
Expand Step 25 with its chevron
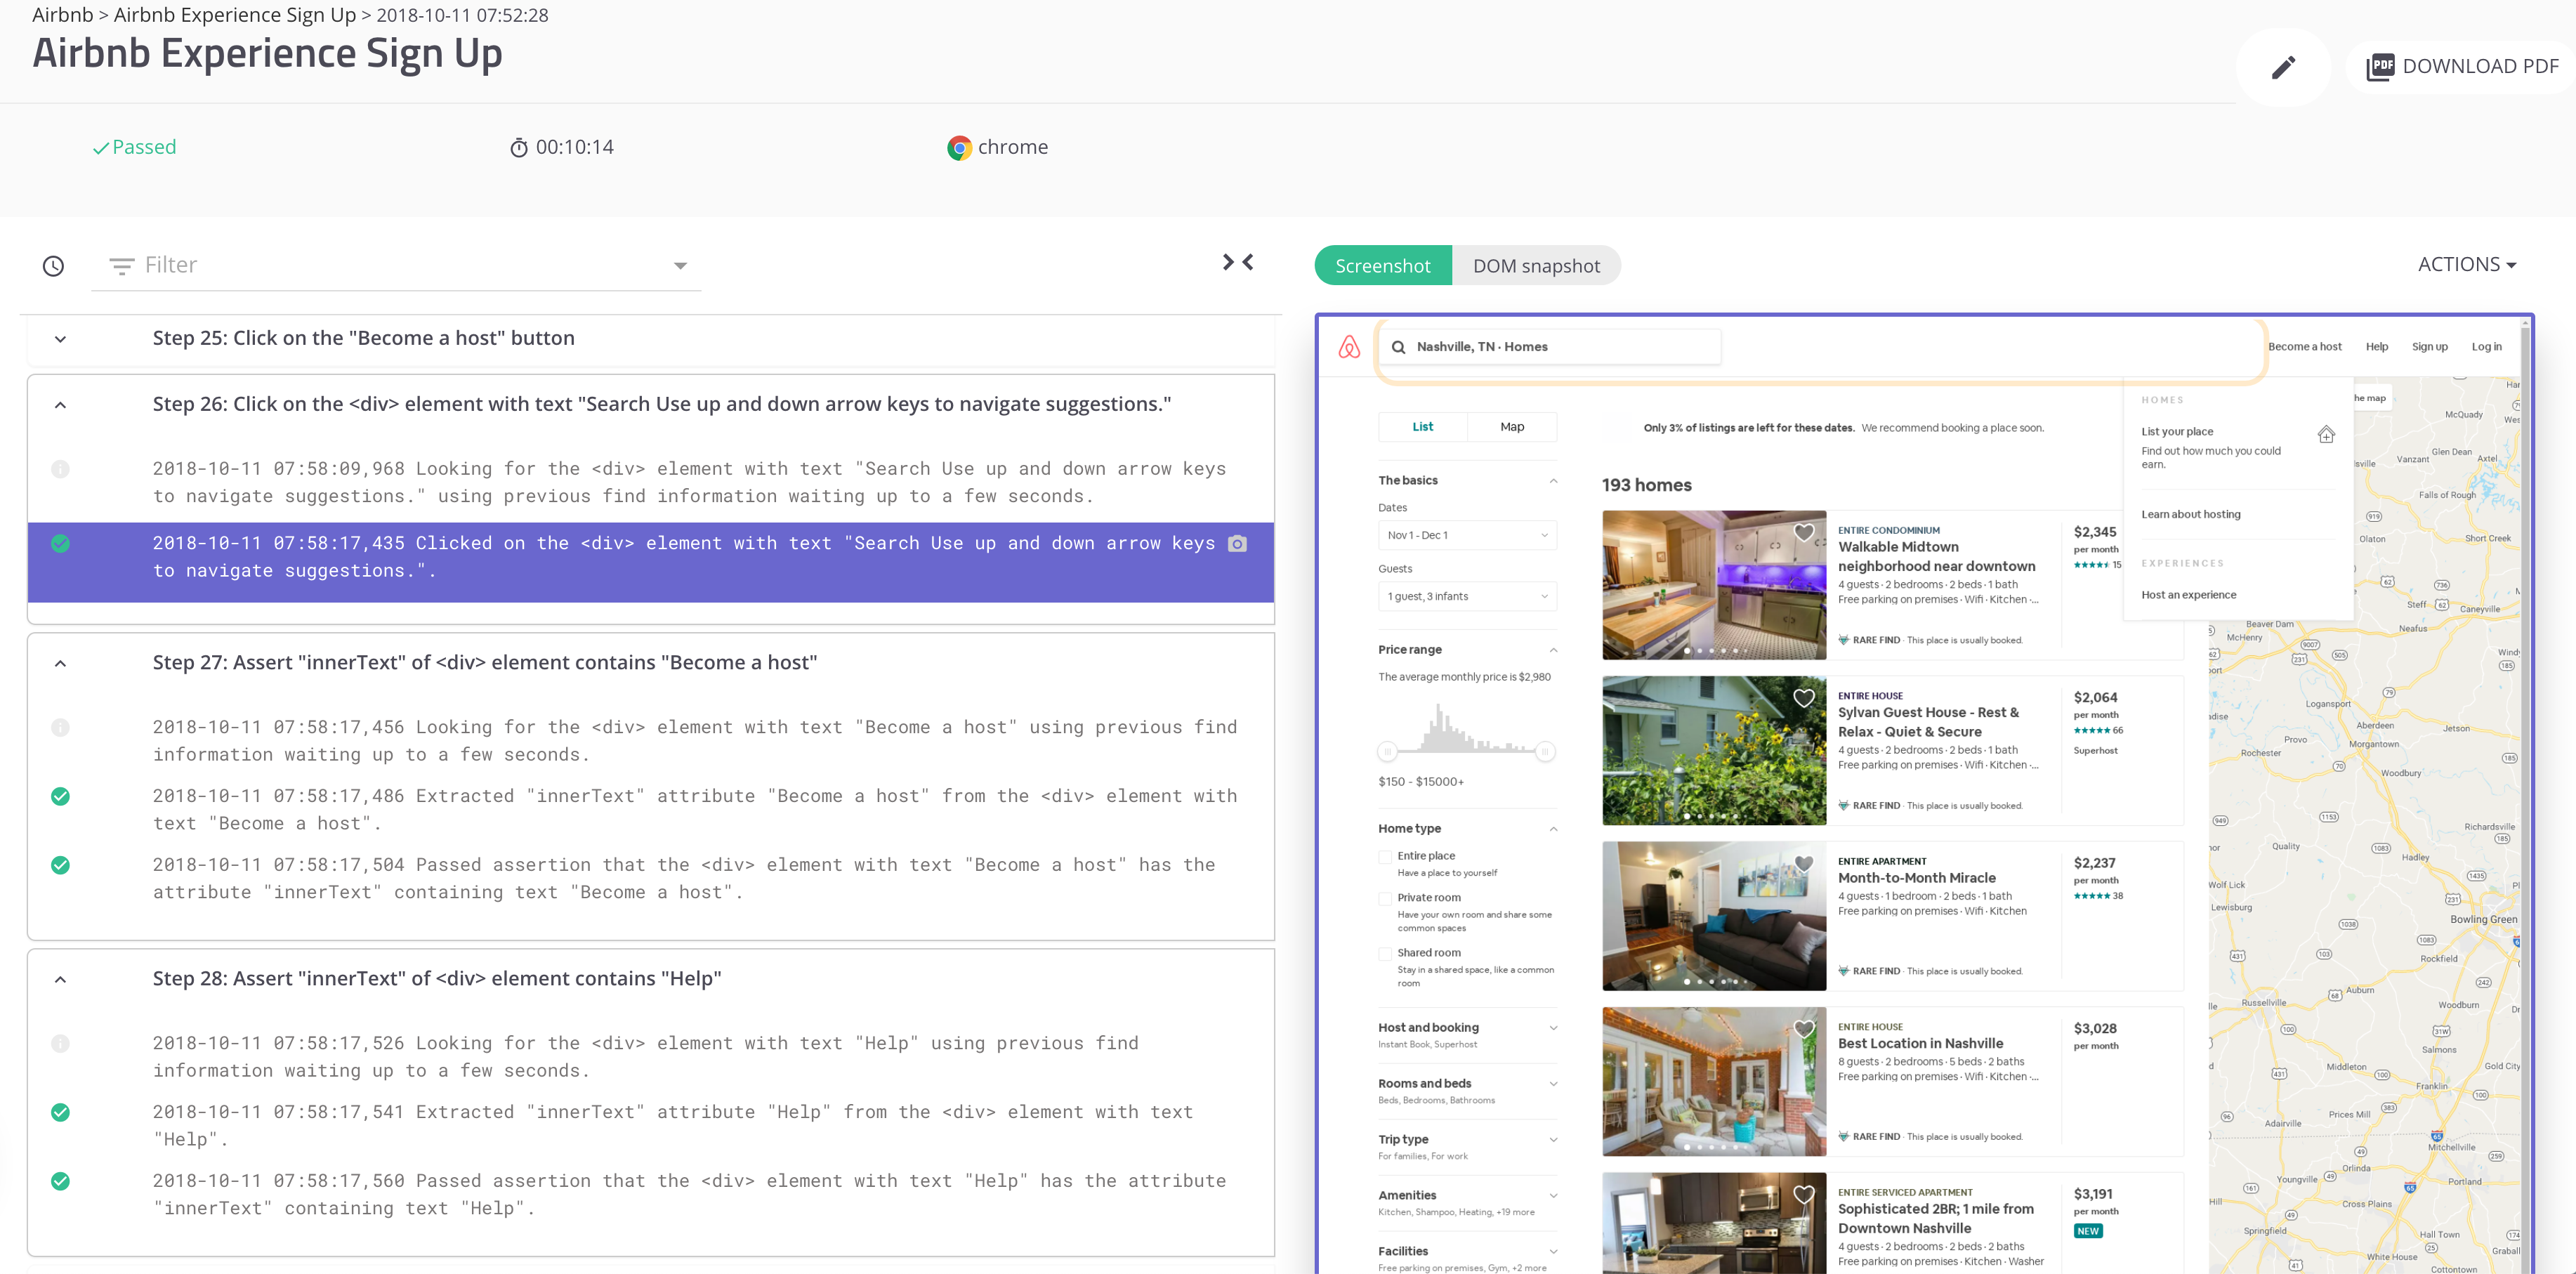60,339
